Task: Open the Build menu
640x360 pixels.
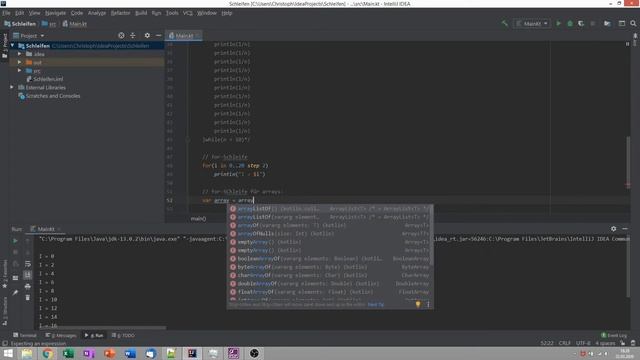Action: tap(141, 13)
